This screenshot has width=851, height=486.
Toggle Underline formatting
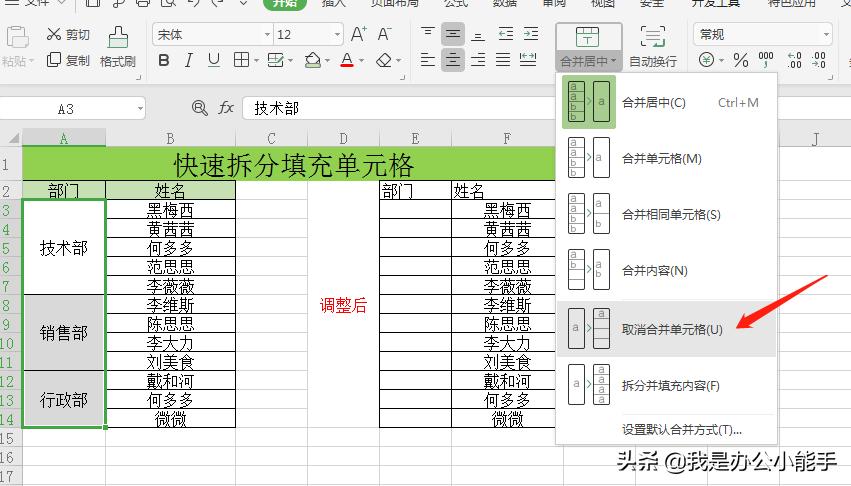point(214,60)
